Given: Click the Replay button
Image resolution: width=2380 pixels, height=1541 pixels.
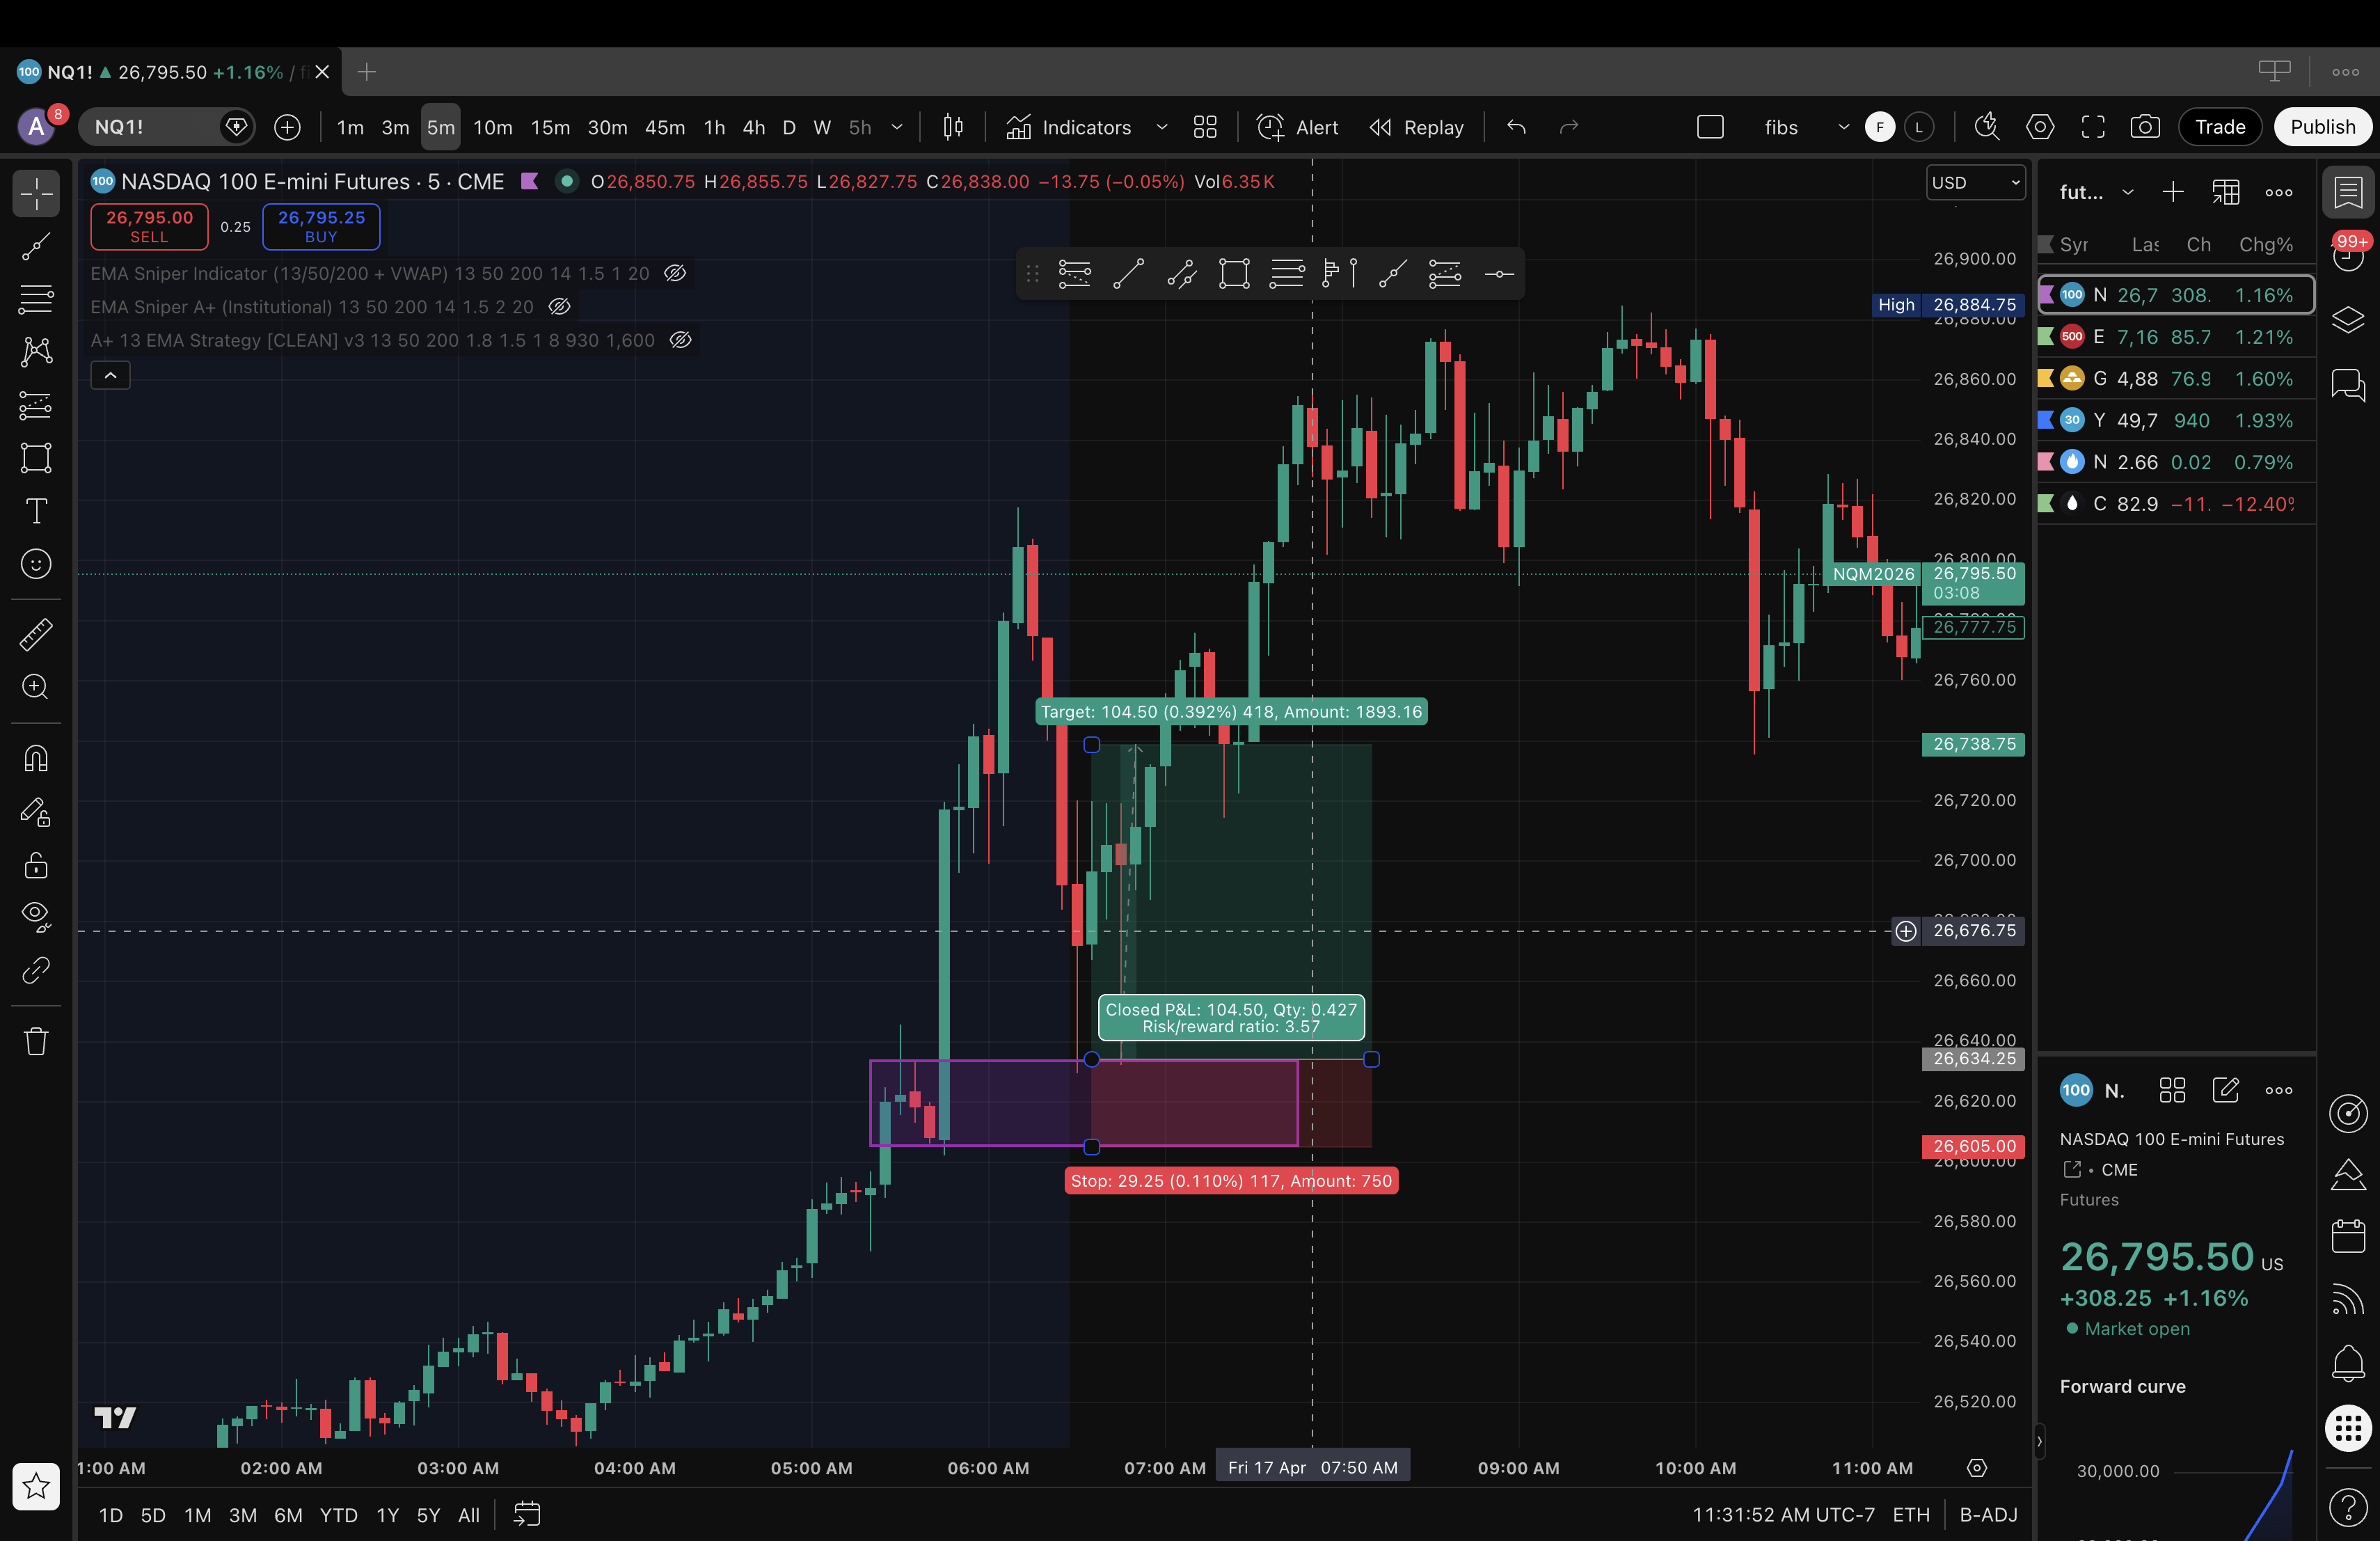Looking at the screenshot, I should [x=1416, y=127].
